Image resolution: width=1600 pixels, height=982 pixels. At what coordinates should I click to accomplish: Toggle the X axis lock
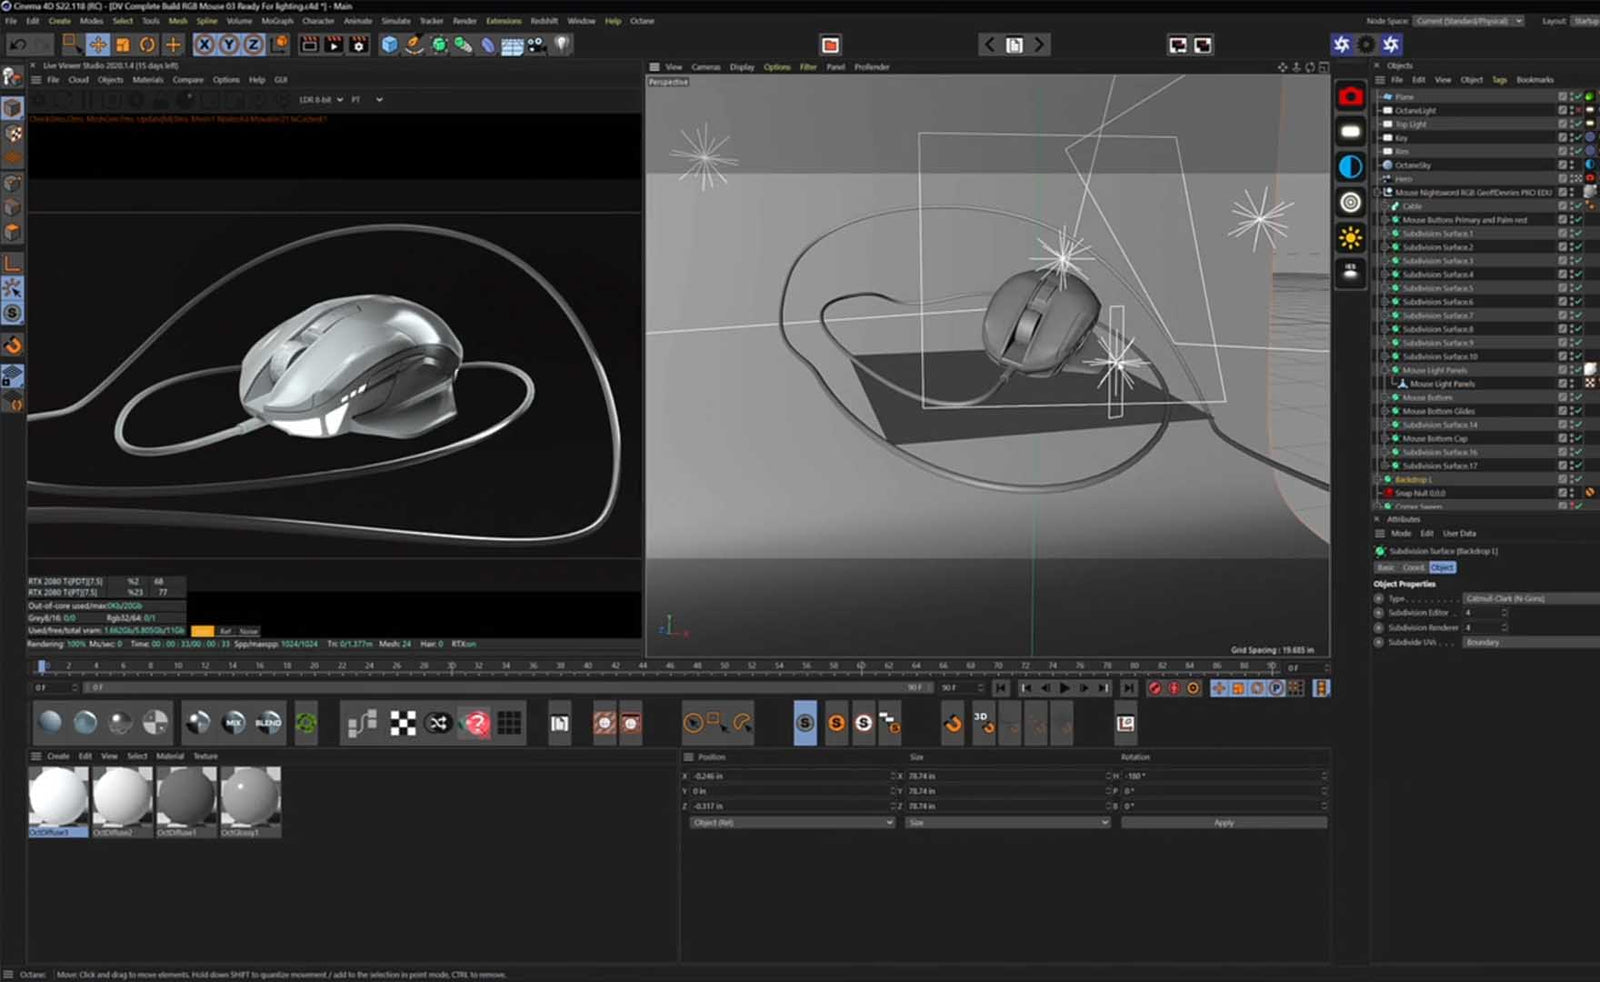[204, 45]
